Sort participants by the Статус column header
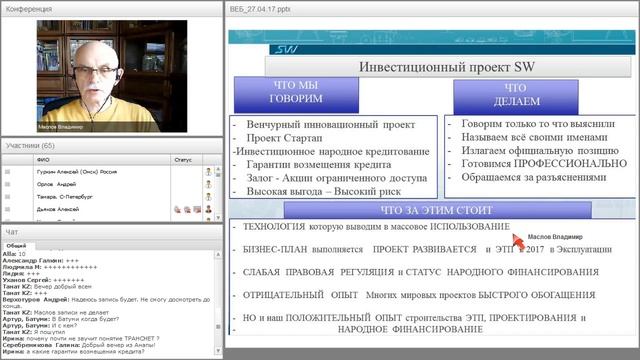Viewport: 640px width, 360px height. (187, 160)
